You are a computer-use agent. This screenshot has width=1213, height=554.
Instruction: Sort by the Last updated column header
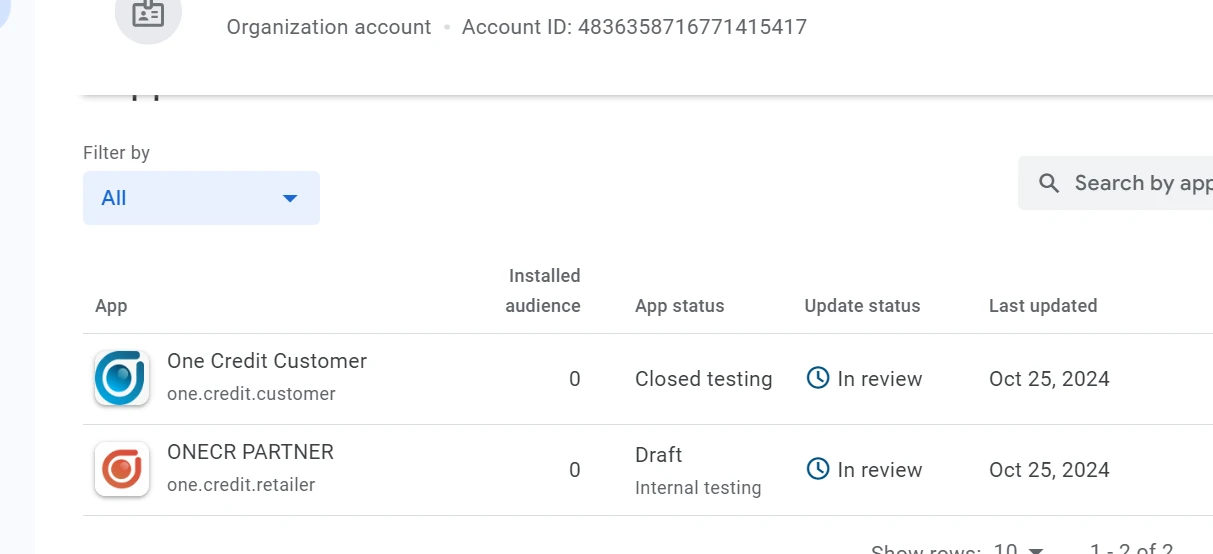tap(1043, 306)
